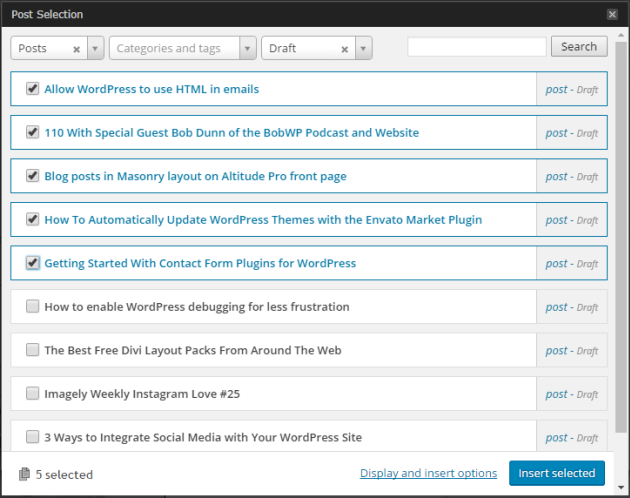Close the Post Selection dialog

click(612, 14)
